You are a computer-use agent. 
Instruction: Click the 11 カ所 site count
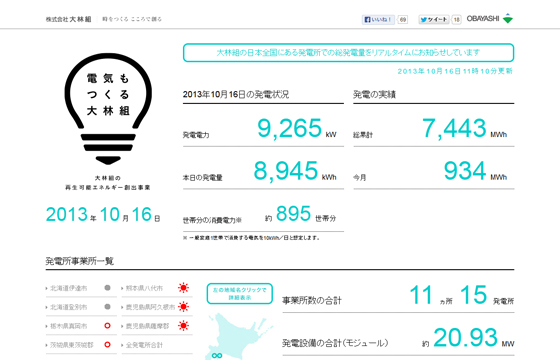tap(431, 295)
